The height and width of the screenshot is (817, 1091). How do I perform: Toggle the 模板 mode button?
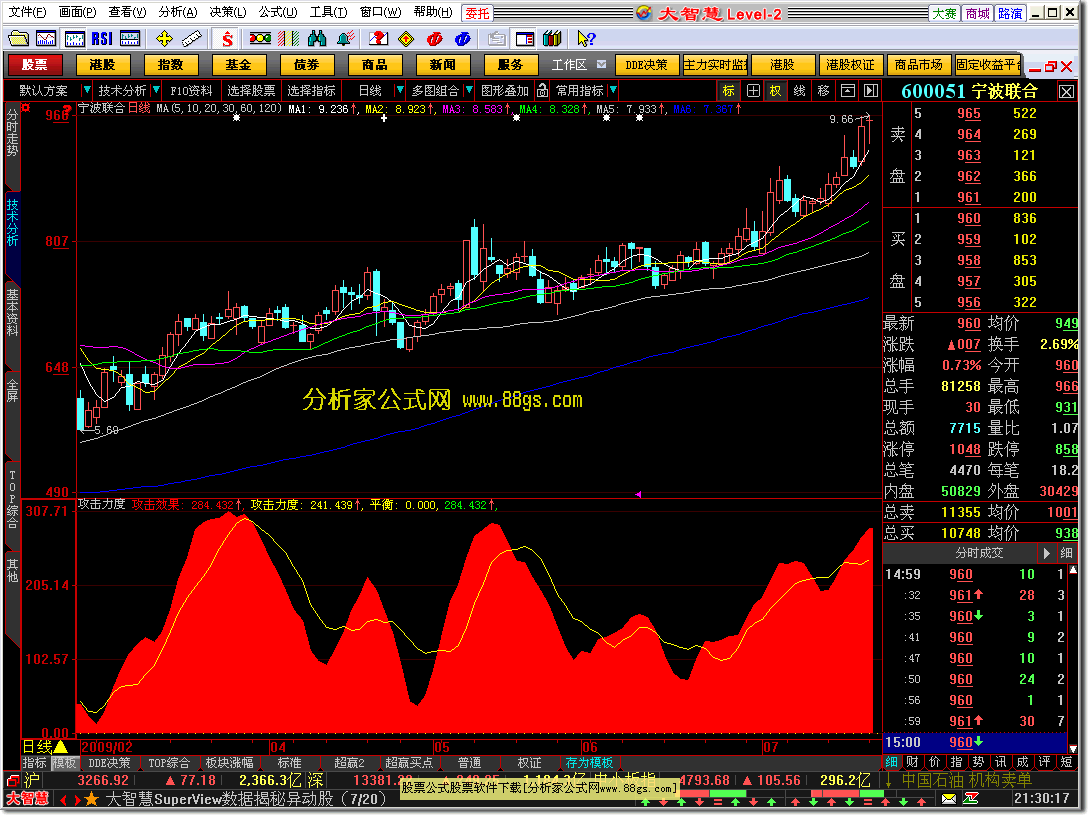click(65, 763)
